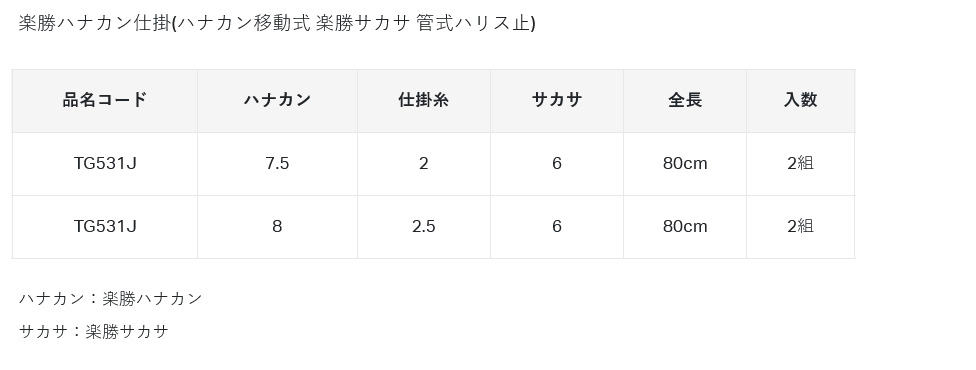Screen dimensions: 976x370
Task: Click the ハナカン column header
Action: (x=277, y=100)
